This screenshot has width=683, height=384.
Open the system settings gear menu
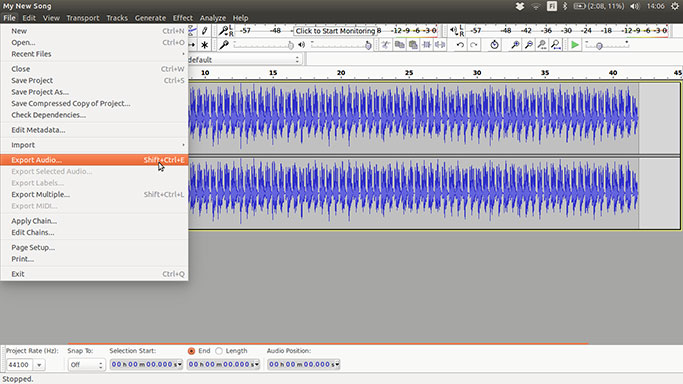point(675,6)
